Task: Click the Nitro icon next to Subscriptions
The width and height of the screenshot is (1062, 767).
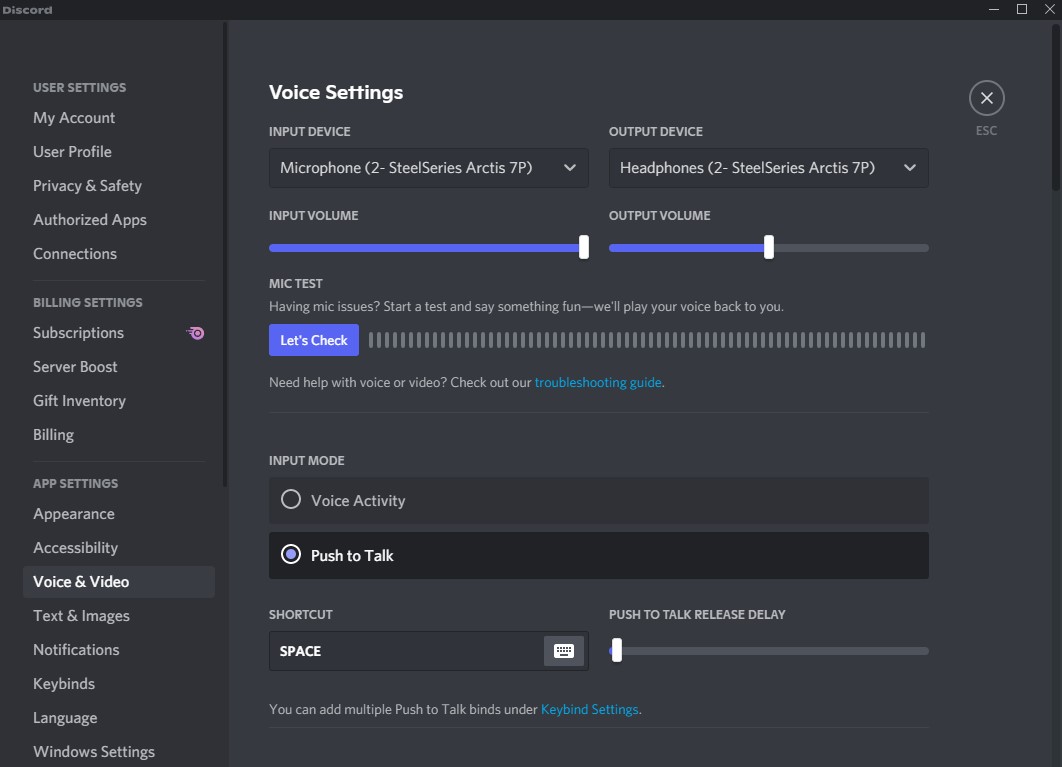Action: click(x=196, y=332)
